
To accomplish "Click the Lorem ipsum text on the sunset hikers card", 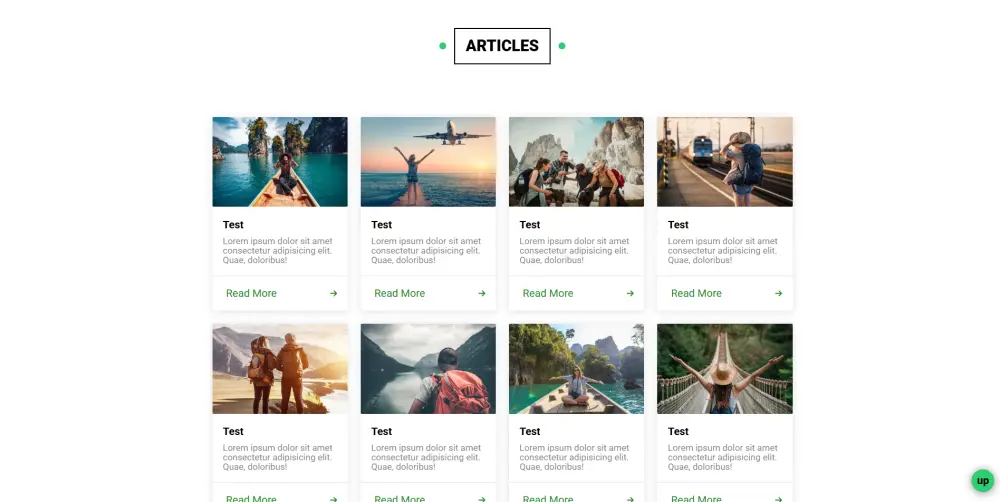I will [277, 457].
